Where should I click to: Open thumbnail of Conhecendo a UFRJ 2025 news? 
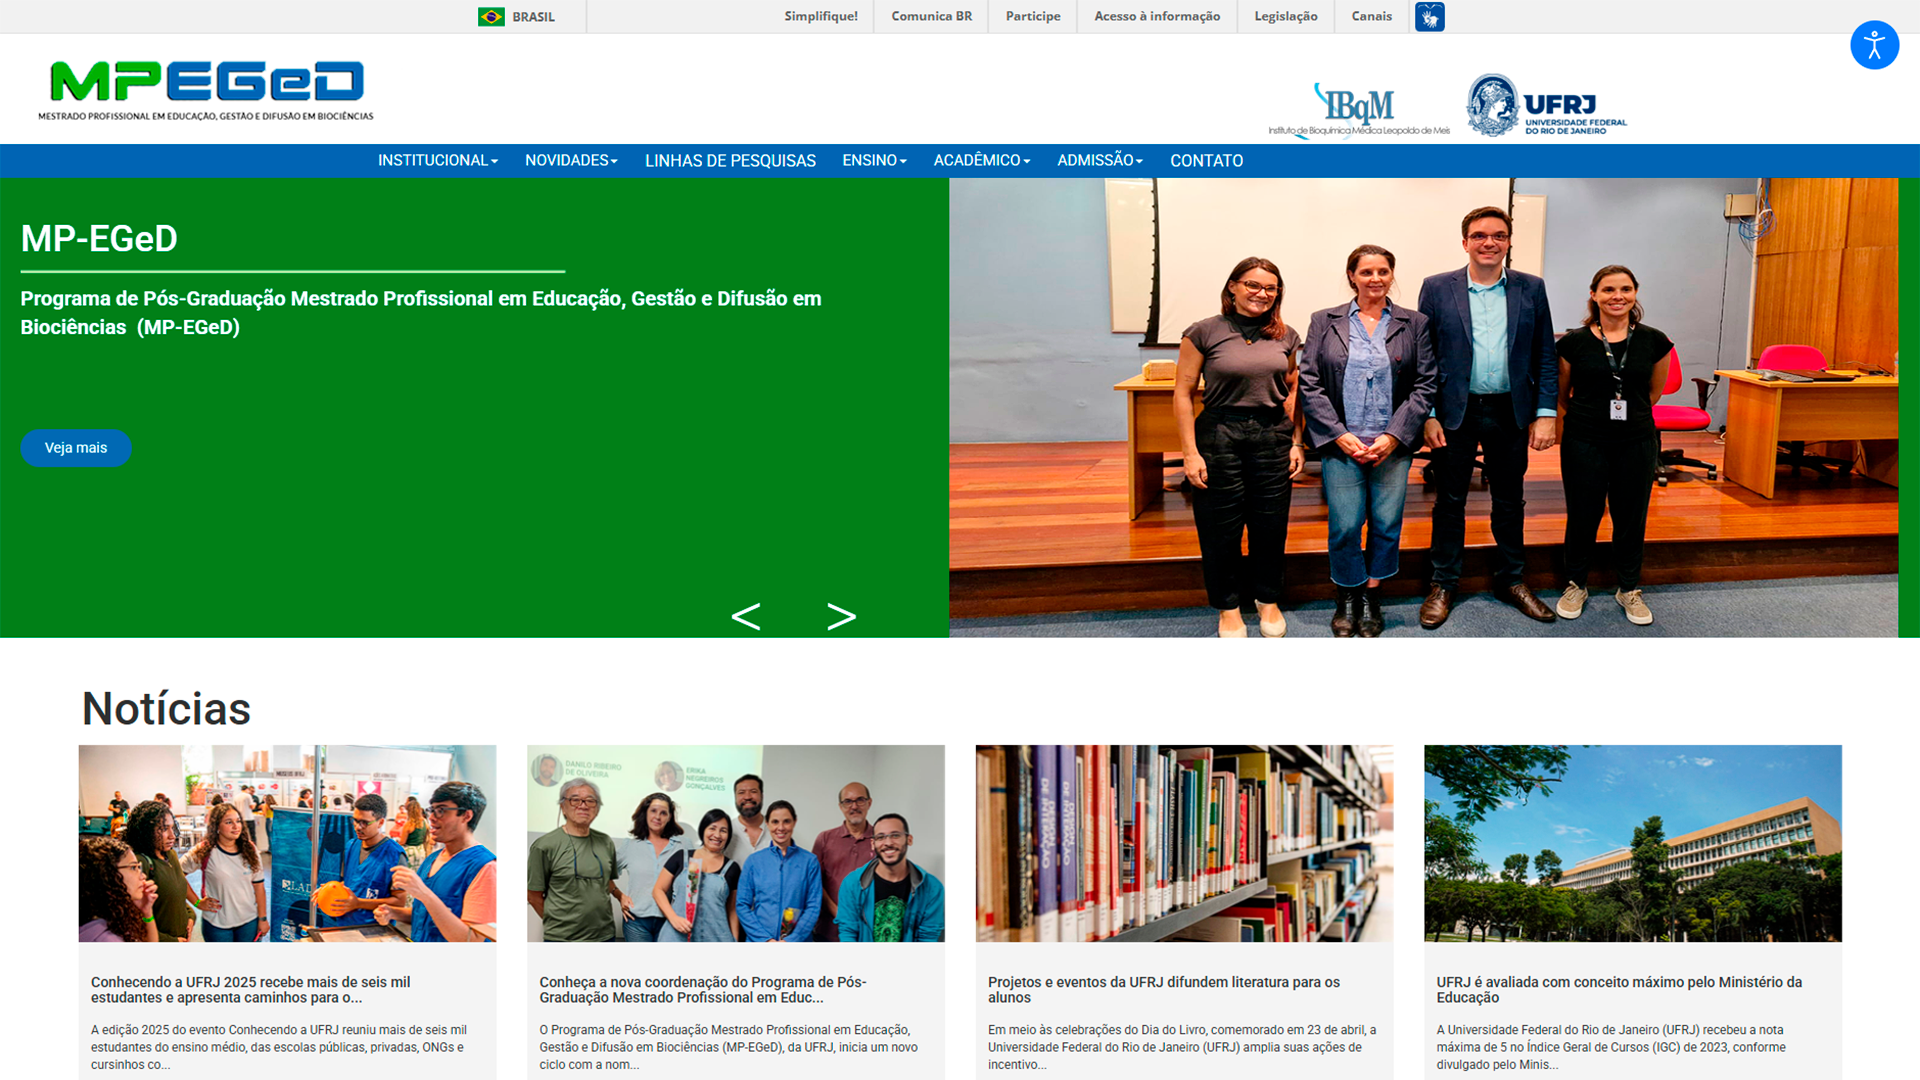click(x=287, y=843)
